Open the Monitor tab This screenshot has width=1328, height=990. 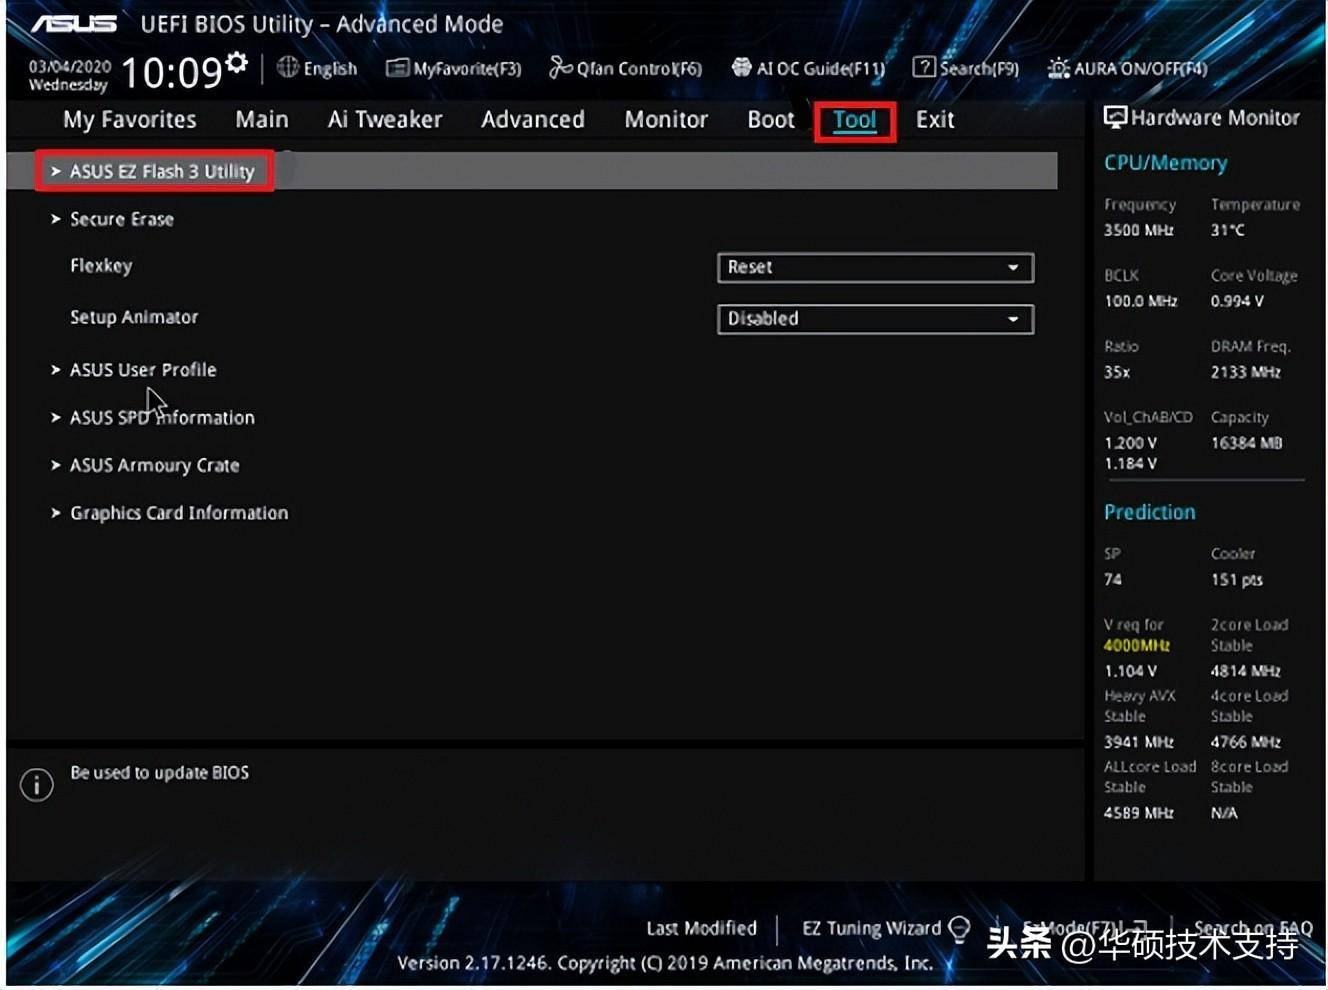(x=666, y=120)
